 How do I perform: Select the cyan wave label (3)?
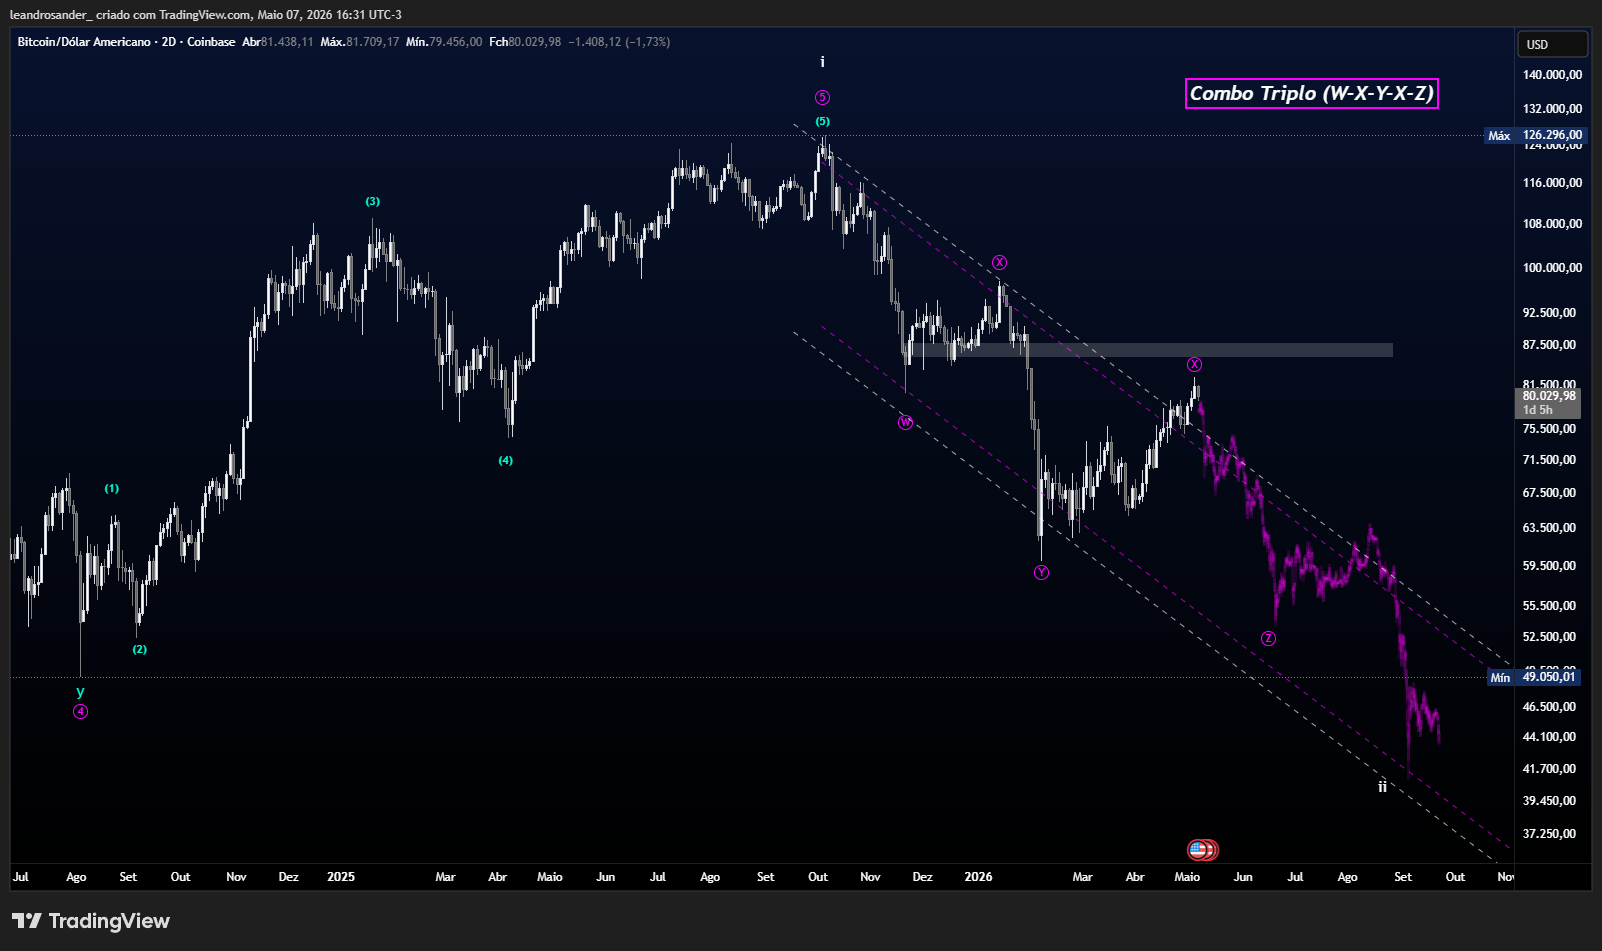(372, 201)
